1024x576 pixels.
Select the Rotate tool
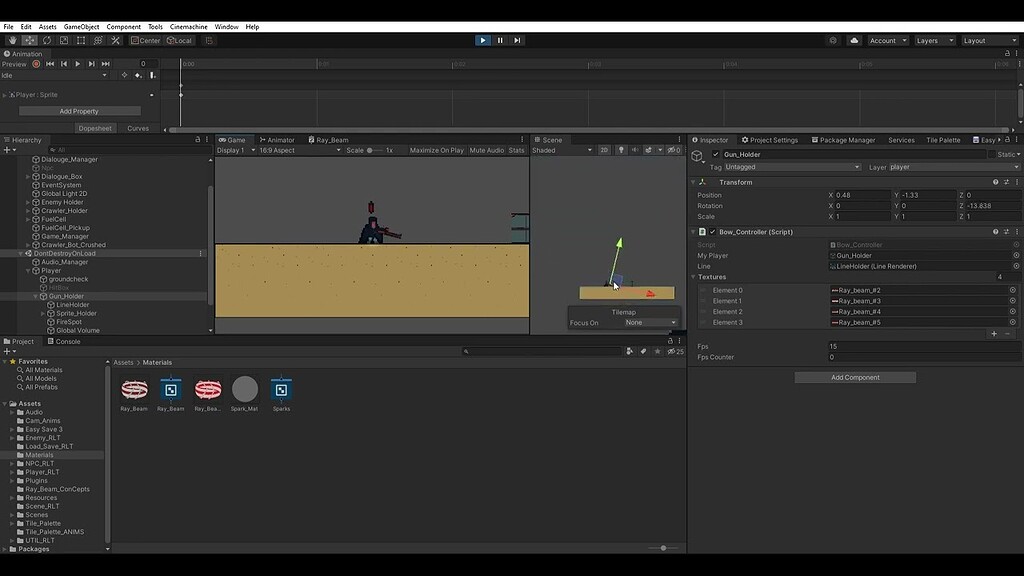tap(46, 40)
